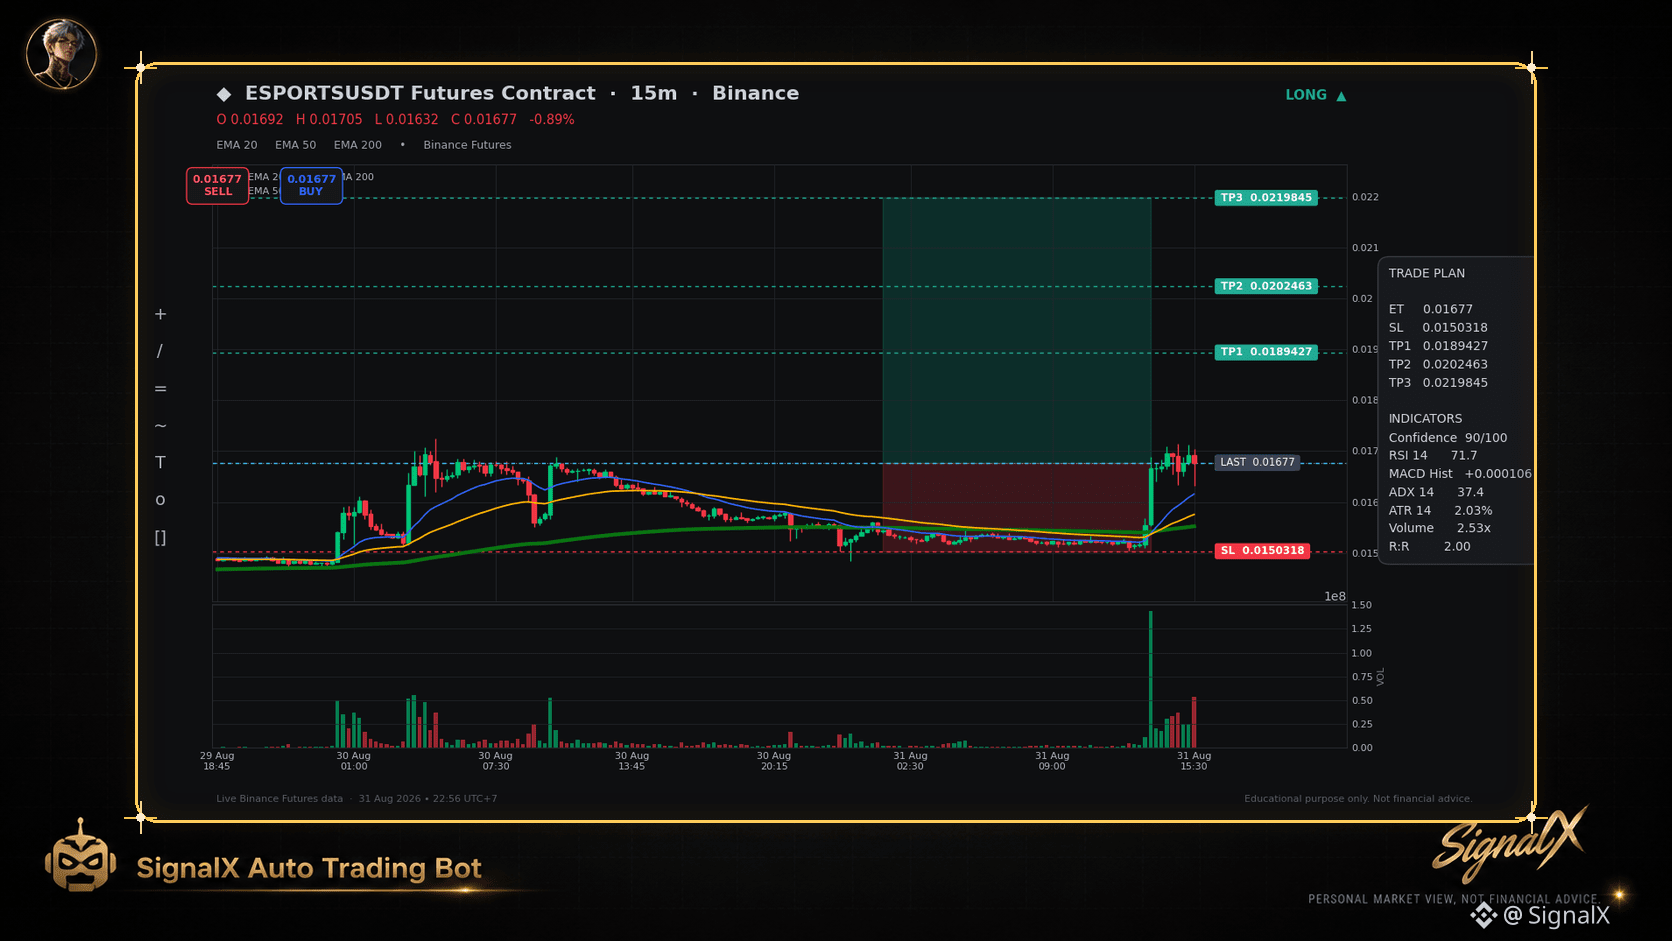Click the 30 Aug 13:45 time label

click(632, 761)
